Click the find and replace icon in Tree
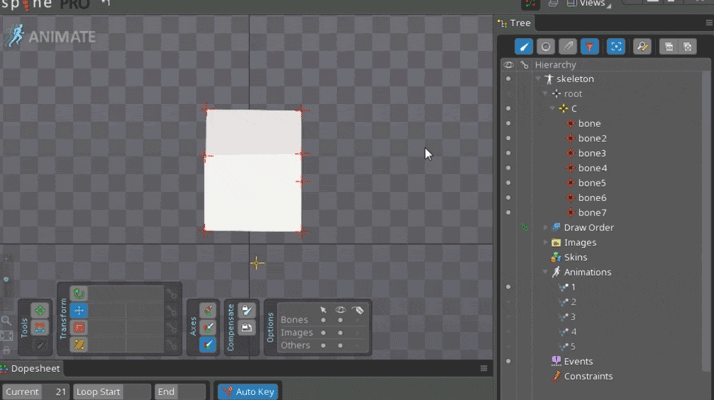 pyautogui.click(x=642, y=46)
